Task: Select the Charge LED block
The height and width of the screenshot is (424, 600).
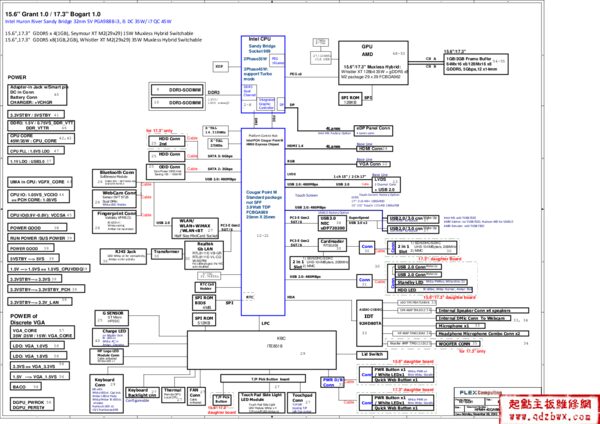Action: point(112,338)
